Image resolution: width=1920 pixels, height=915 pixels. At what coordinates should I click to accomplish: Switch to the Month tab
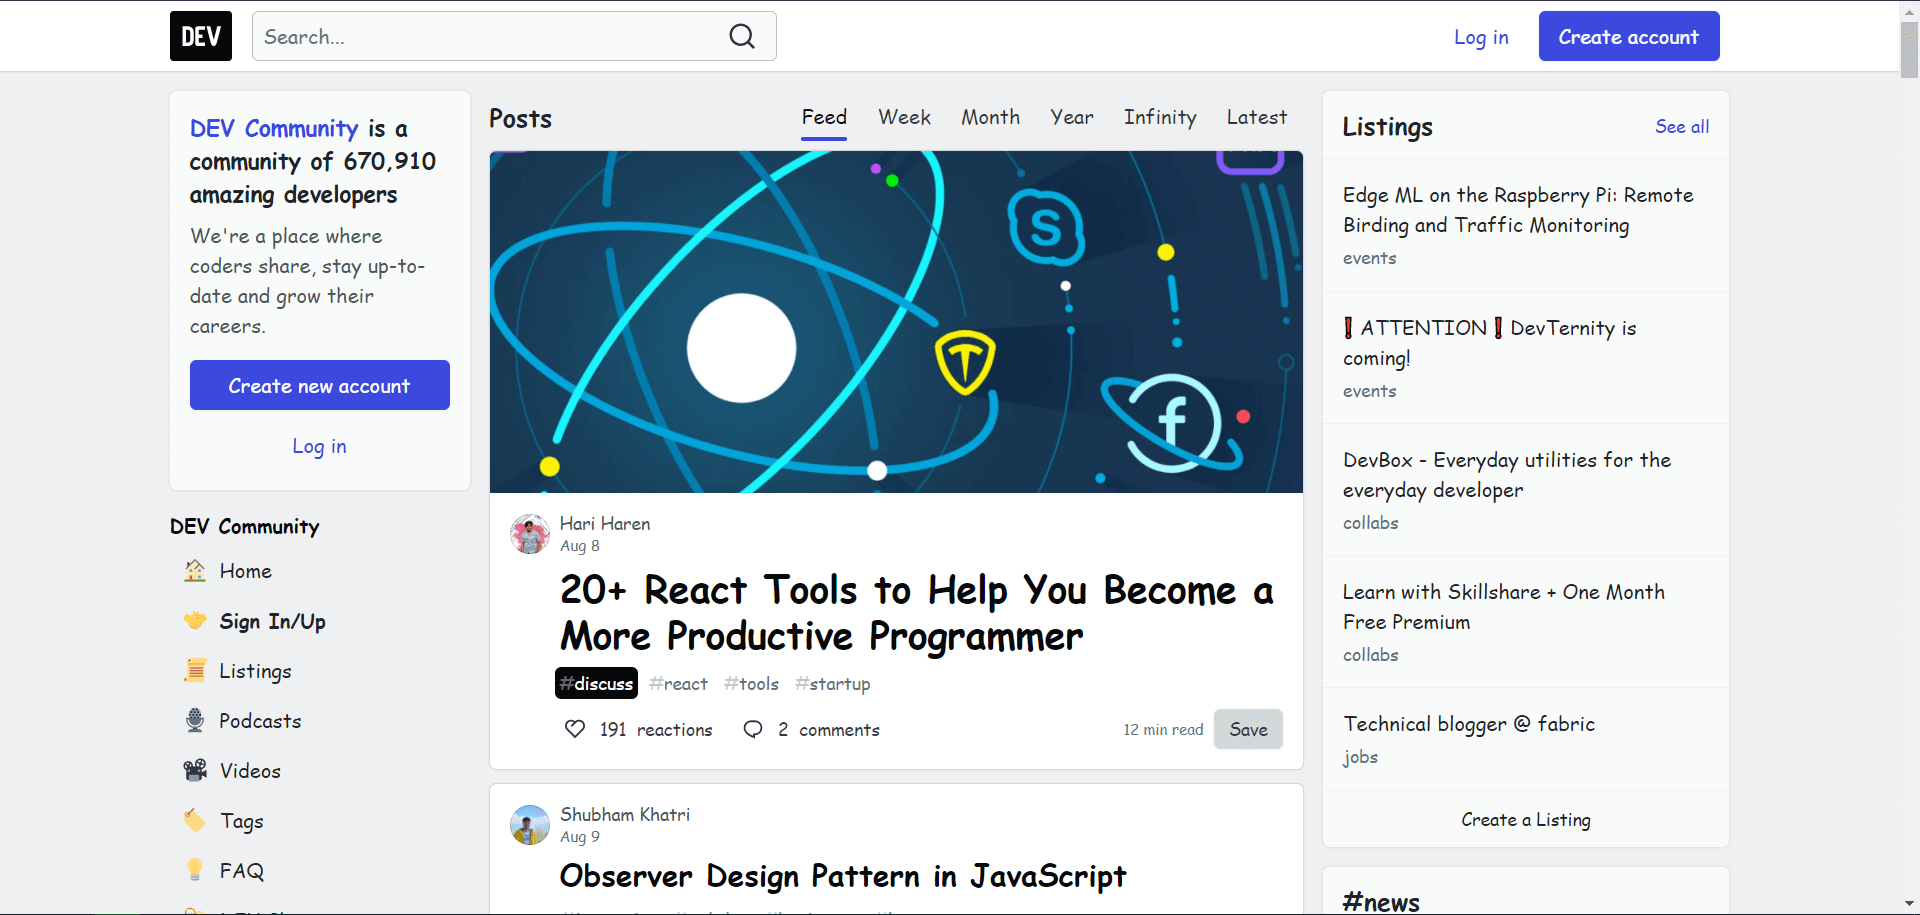pos(991,117)
